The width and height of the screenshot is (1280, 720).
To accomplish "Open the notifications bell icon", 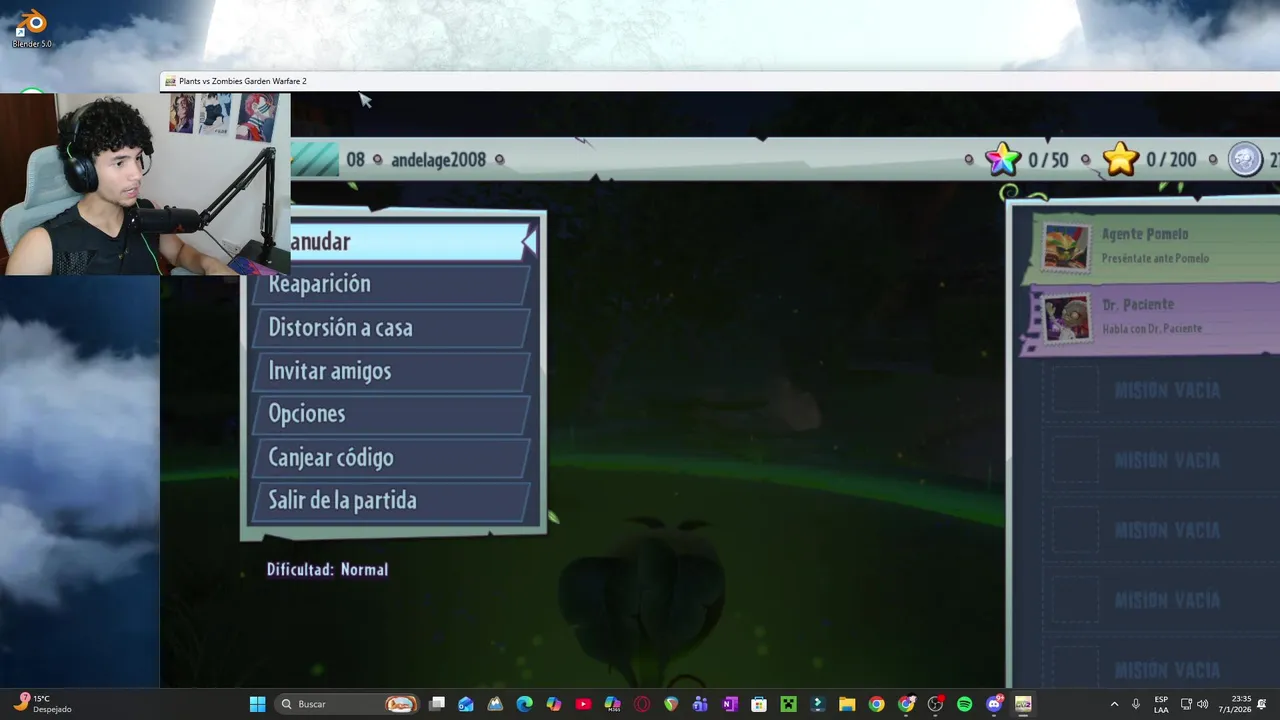I will click(1262, 704).
